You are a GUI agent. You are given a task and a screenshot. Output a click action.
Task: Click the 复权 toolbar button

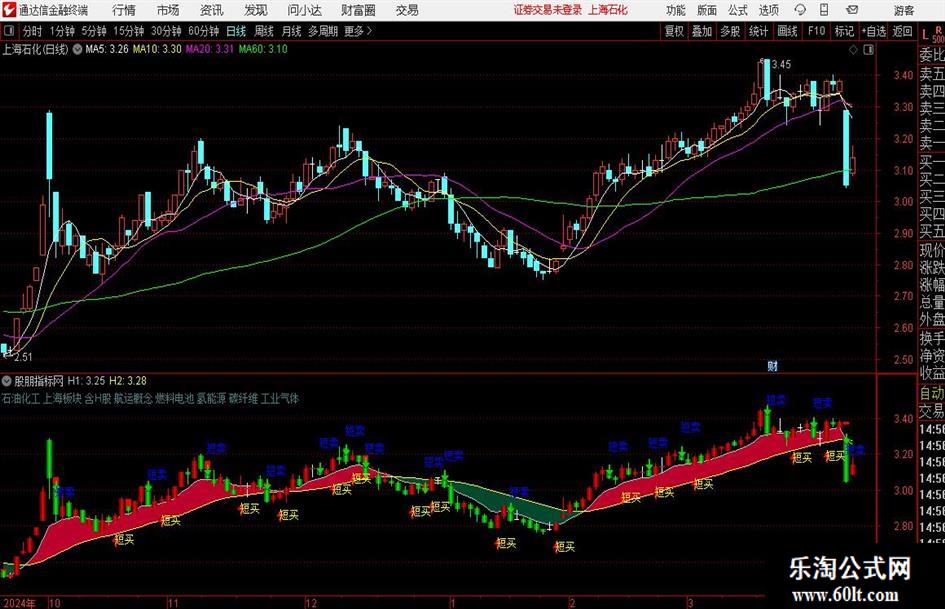coord(674,31)
